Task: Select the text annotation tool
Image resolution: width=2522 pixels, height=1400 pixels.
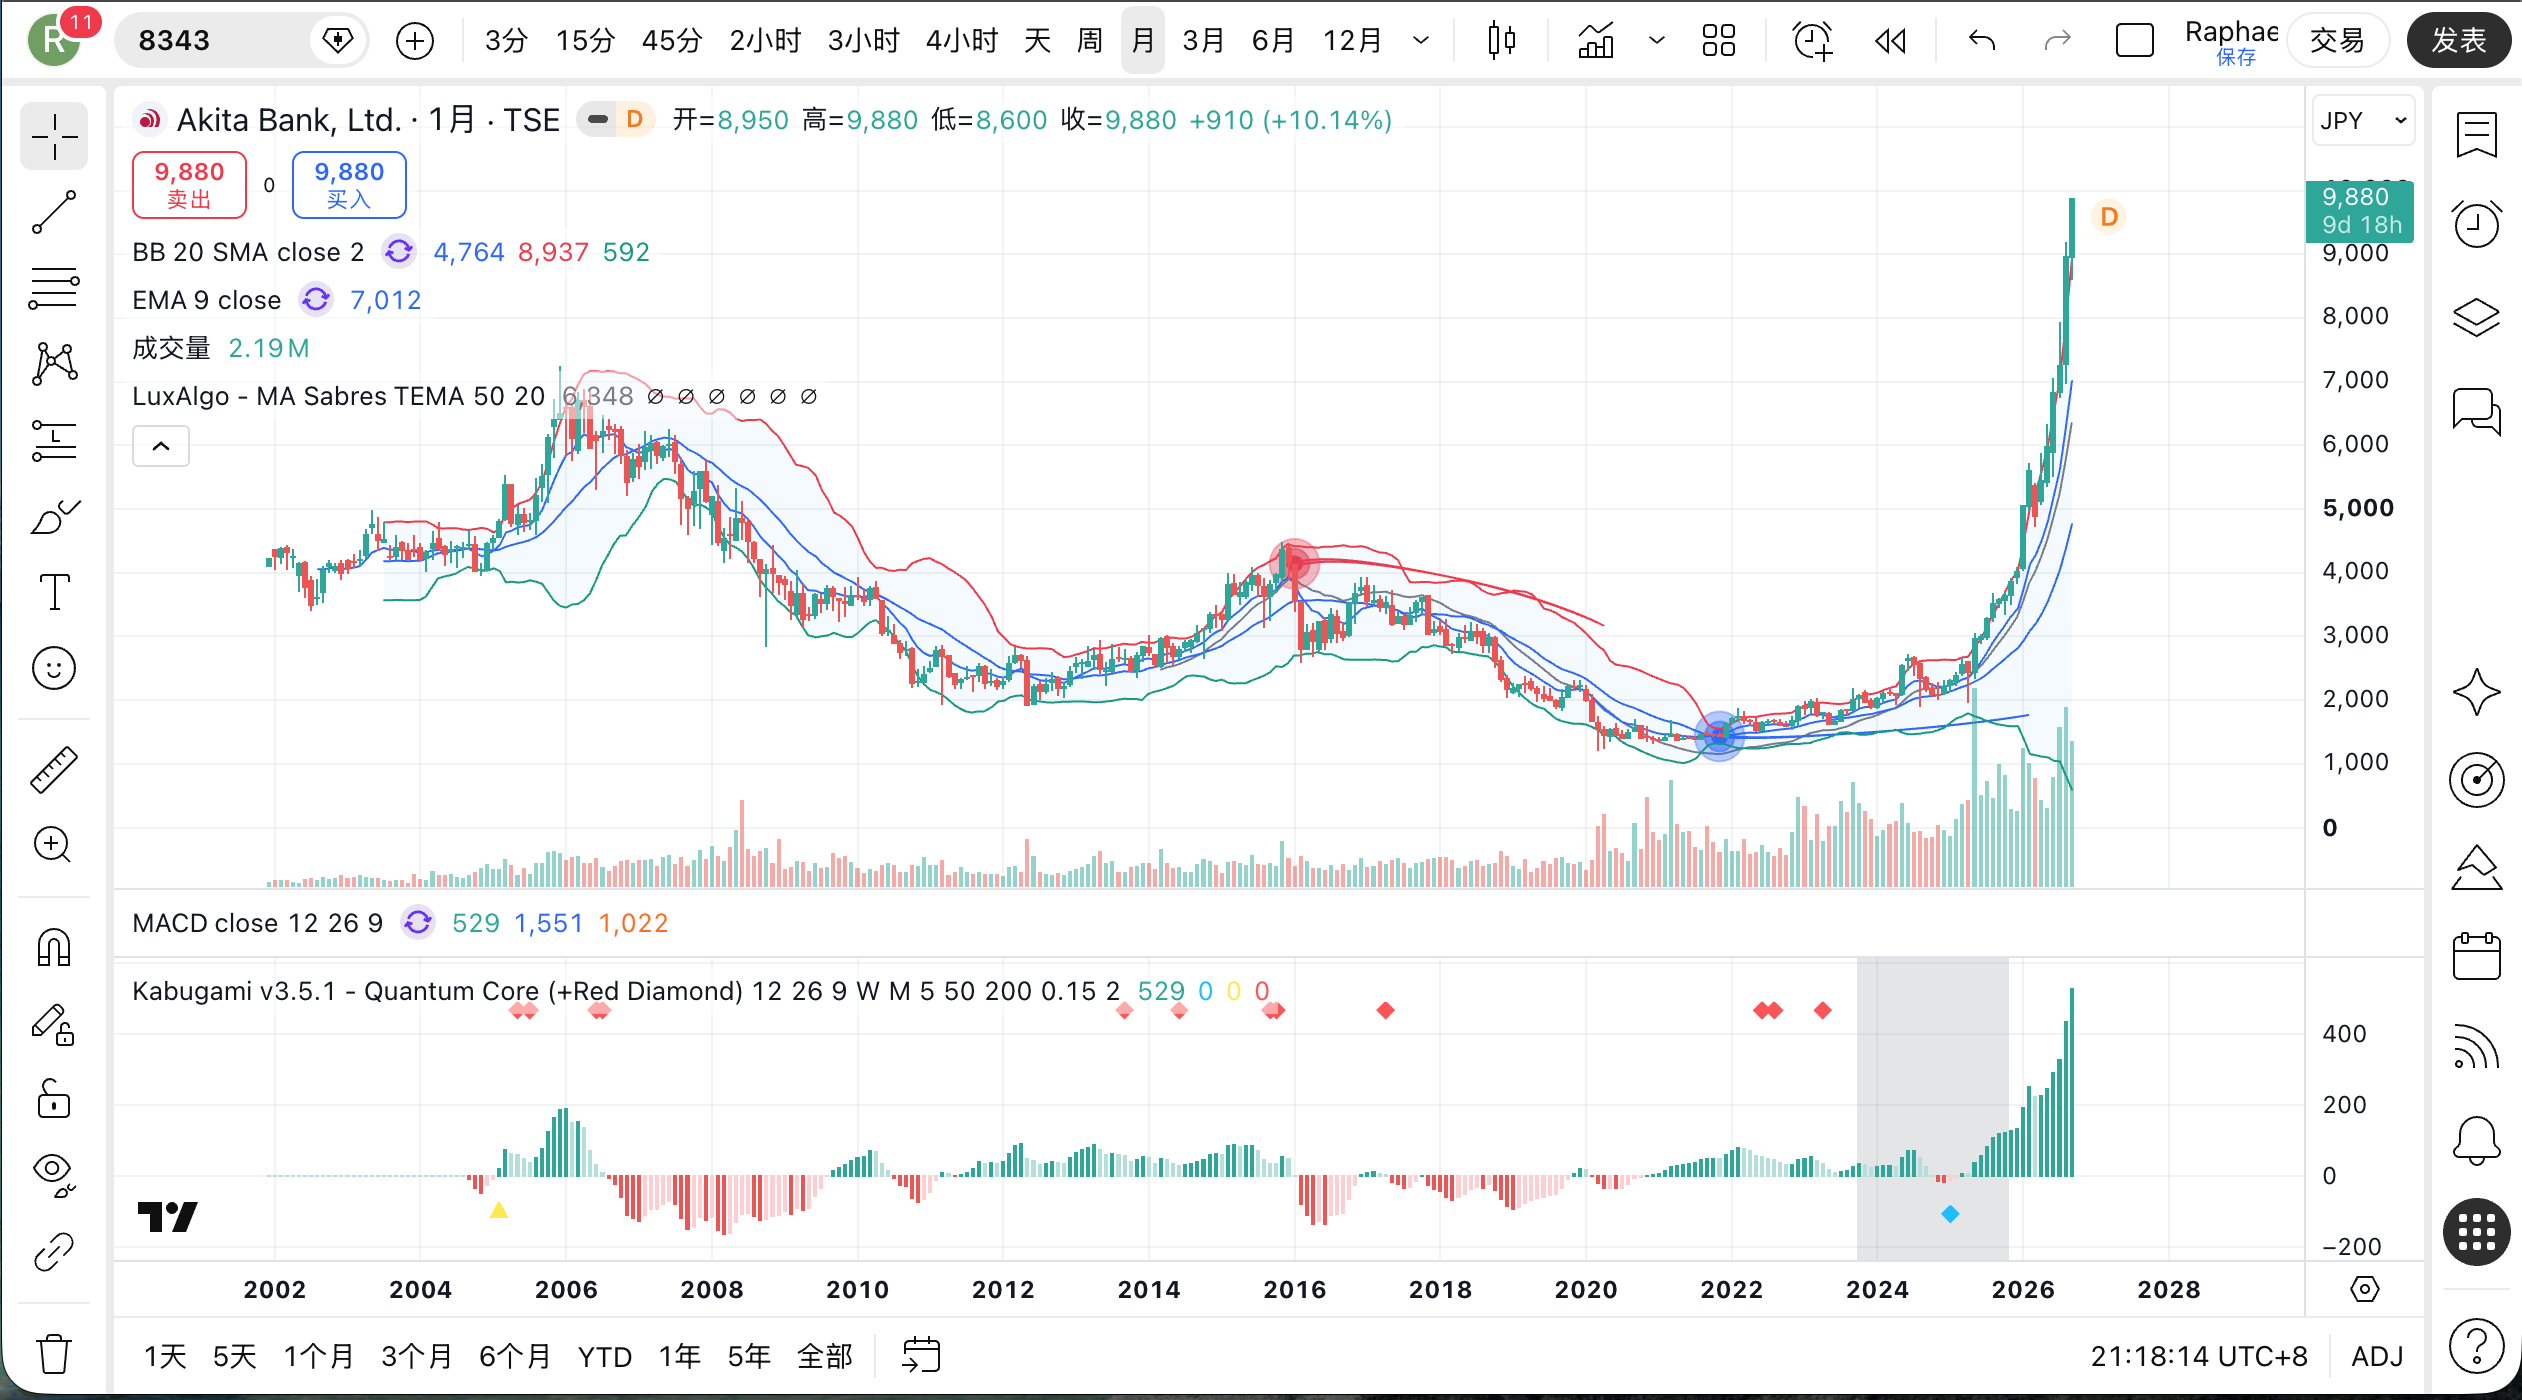Action: coord(54,592)
